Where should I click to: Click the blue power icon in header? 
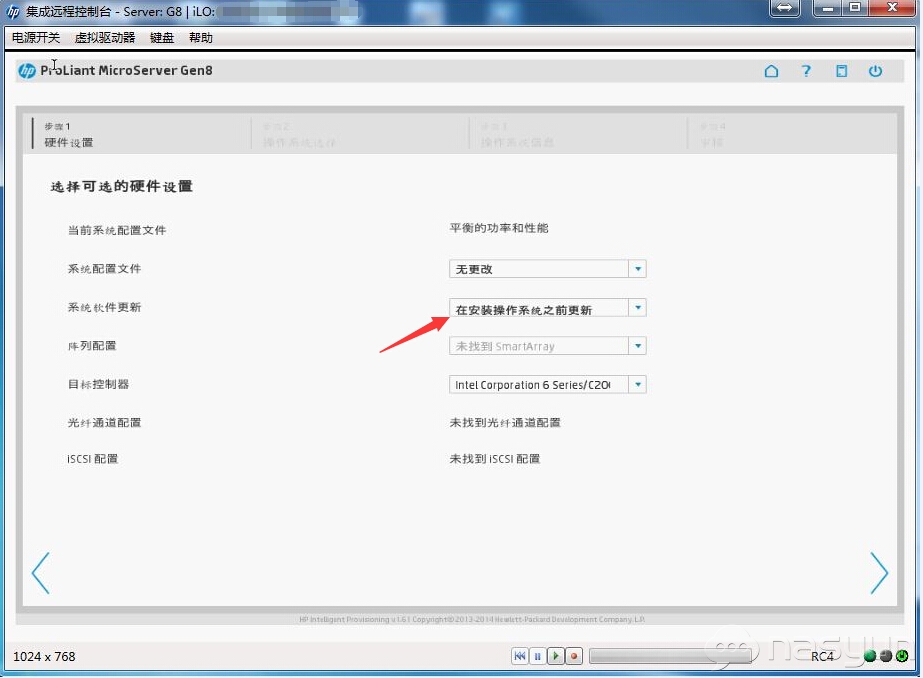(x=875, y=71)
